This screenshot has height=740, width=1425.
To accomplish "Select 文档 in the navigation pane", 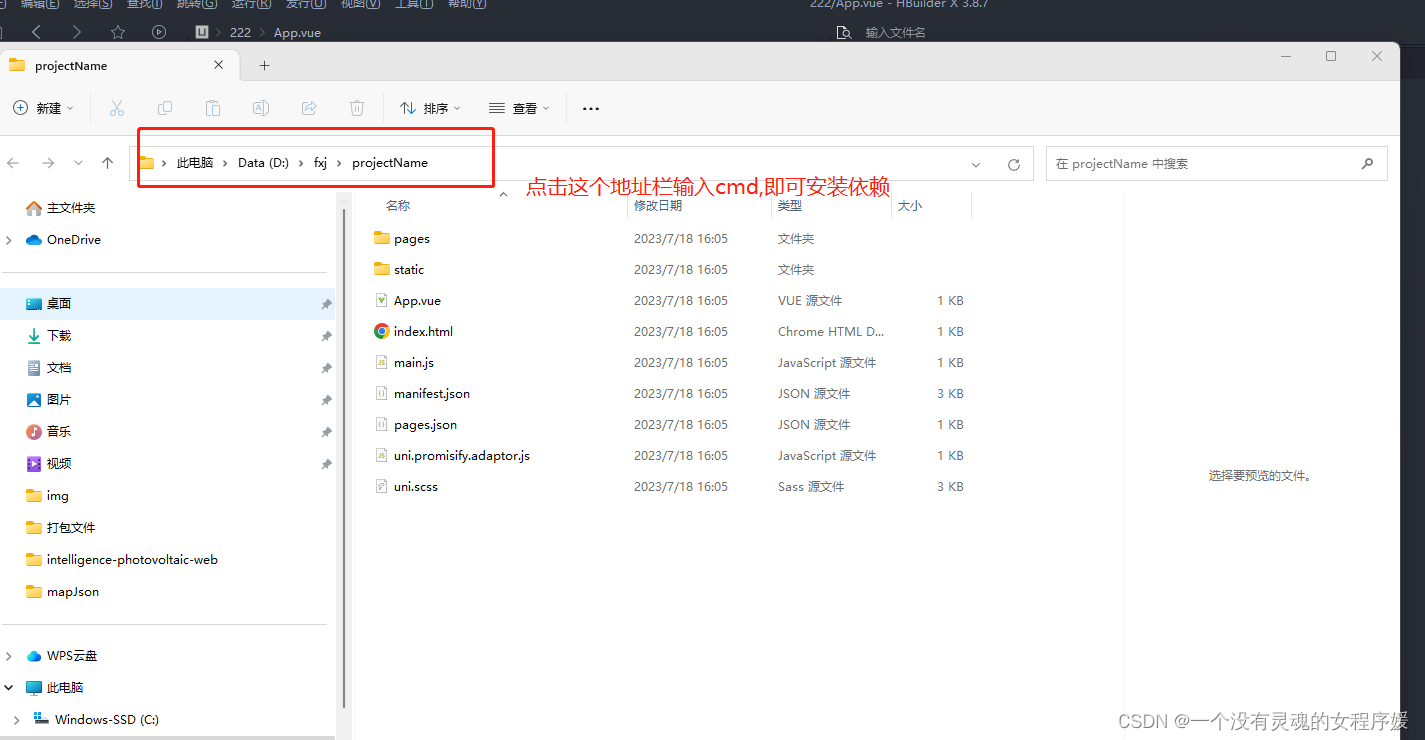I will coord(59,368).
